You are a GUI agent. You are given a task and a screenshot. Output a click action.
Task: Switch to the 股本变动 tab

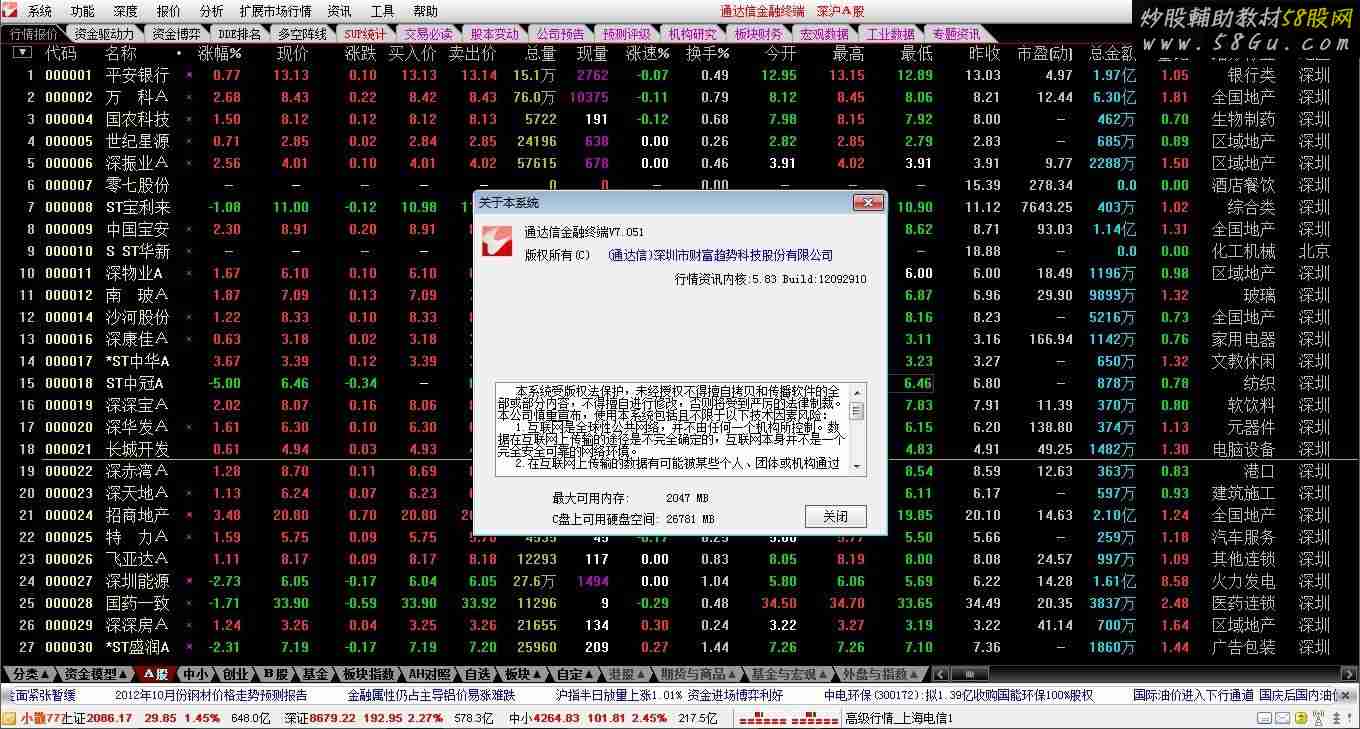click(495, 34)
